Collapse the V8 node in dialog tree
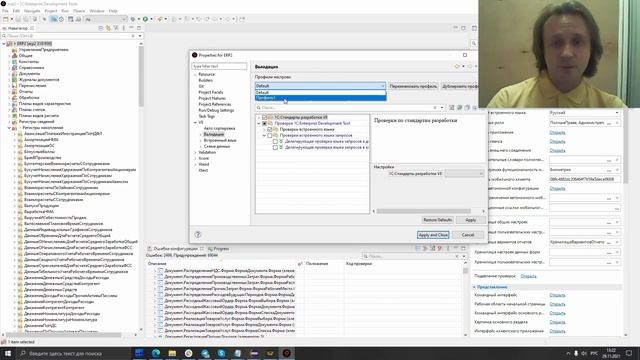Screen dimensions: 640x360 pos(196,122)
